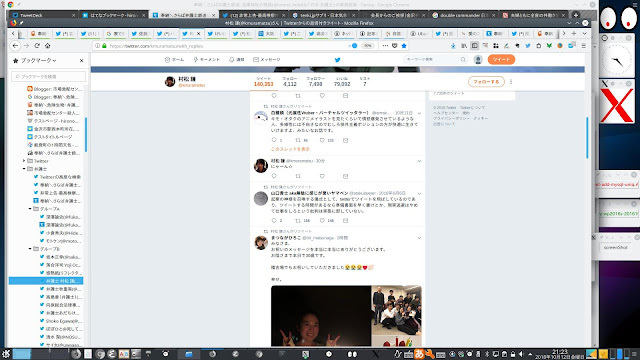Image resolution: width=640 pixels, height=360 pixels.
Task: Open the Shoko Egawa bookmark
Action: (x=60, y=321)
